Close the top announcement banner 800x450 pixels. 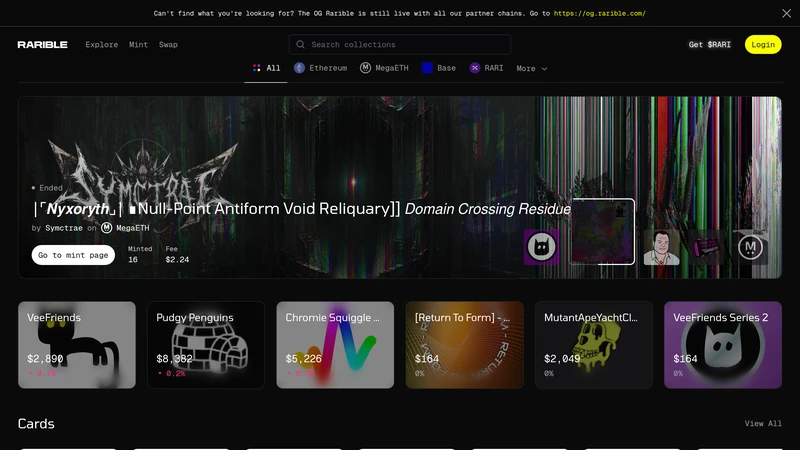point(786,13)
